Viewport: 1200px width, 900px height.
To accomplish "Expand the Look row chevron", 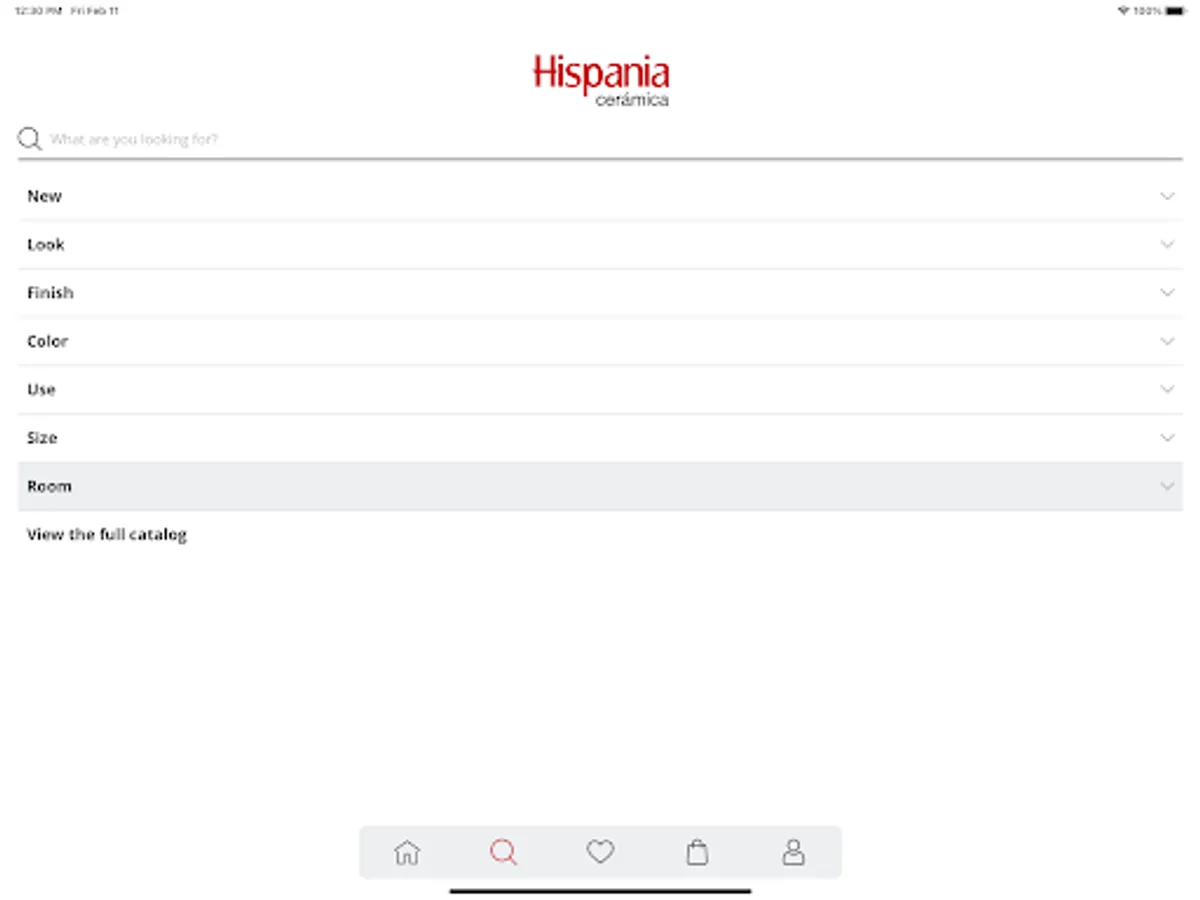I will coord(1167,244).
